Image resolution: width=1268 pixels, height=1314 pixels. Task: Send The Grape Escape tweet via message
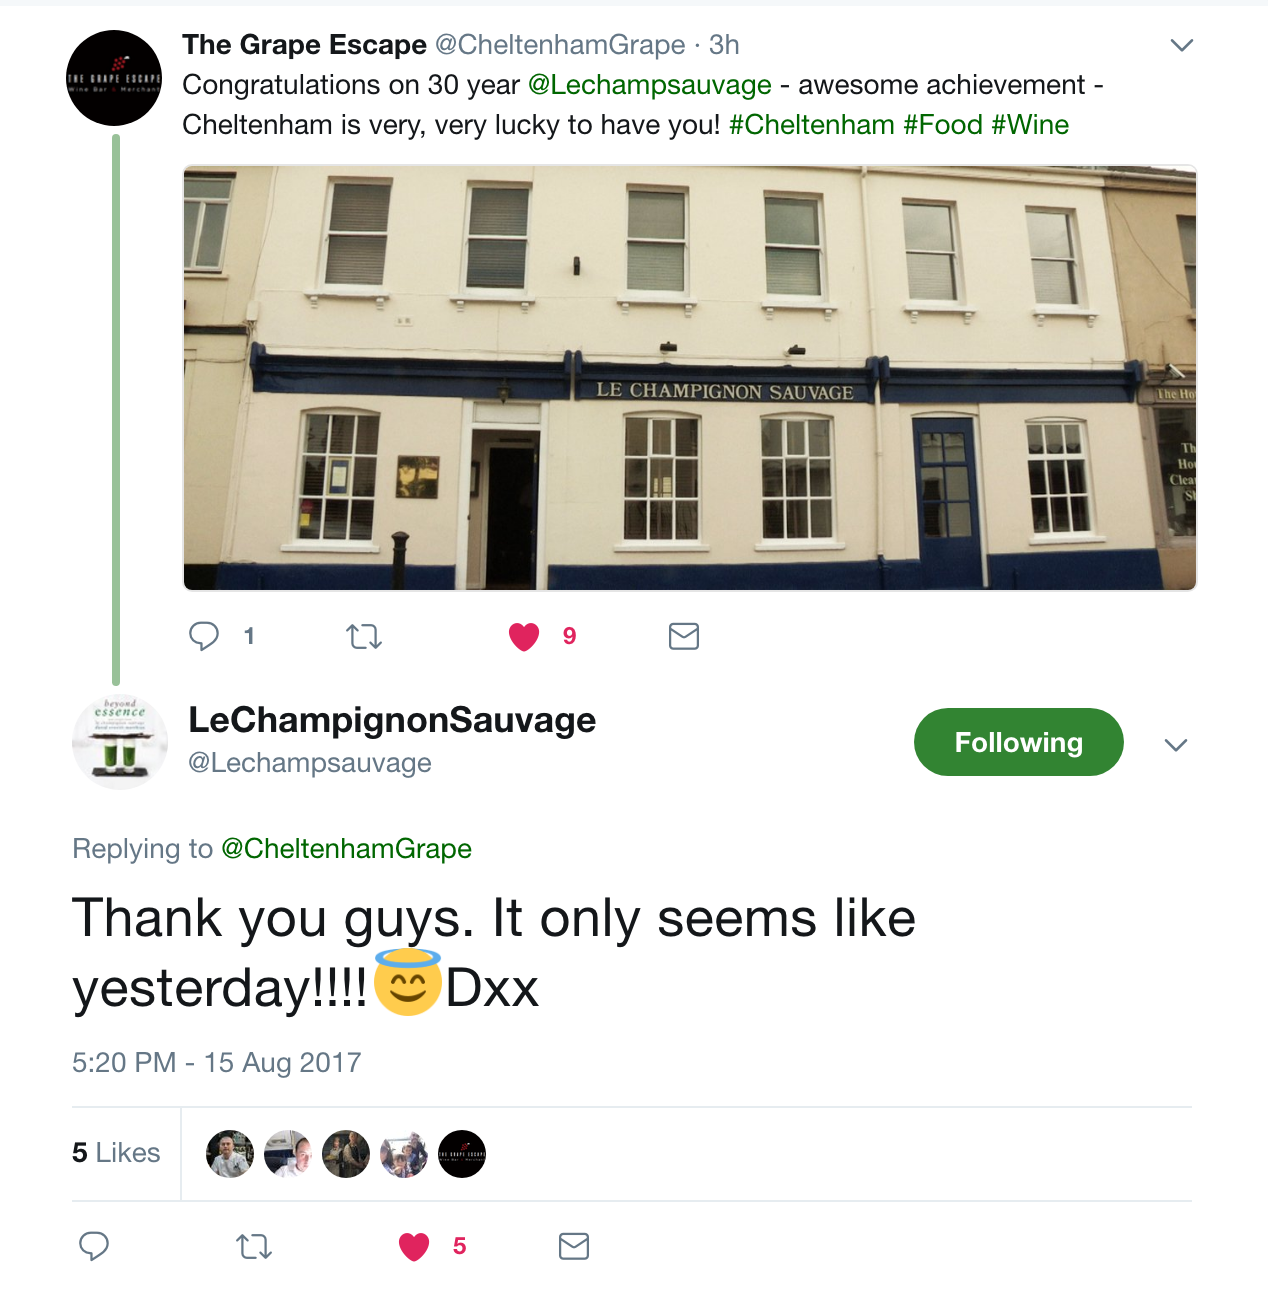[x=684, y=636]
